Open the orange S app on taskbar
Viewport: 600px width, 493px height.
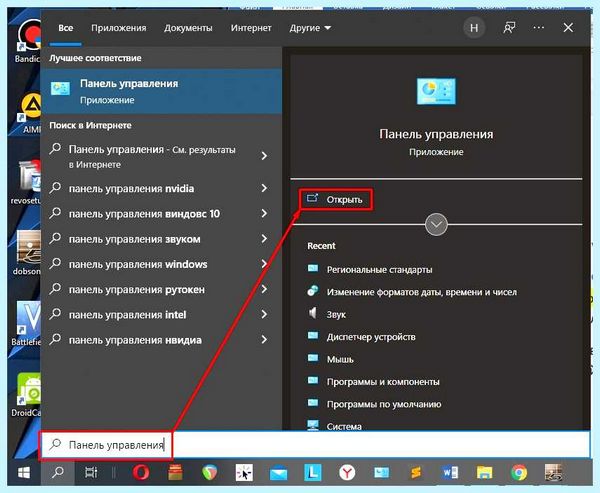pyautogui.click(x=416, y=473)
